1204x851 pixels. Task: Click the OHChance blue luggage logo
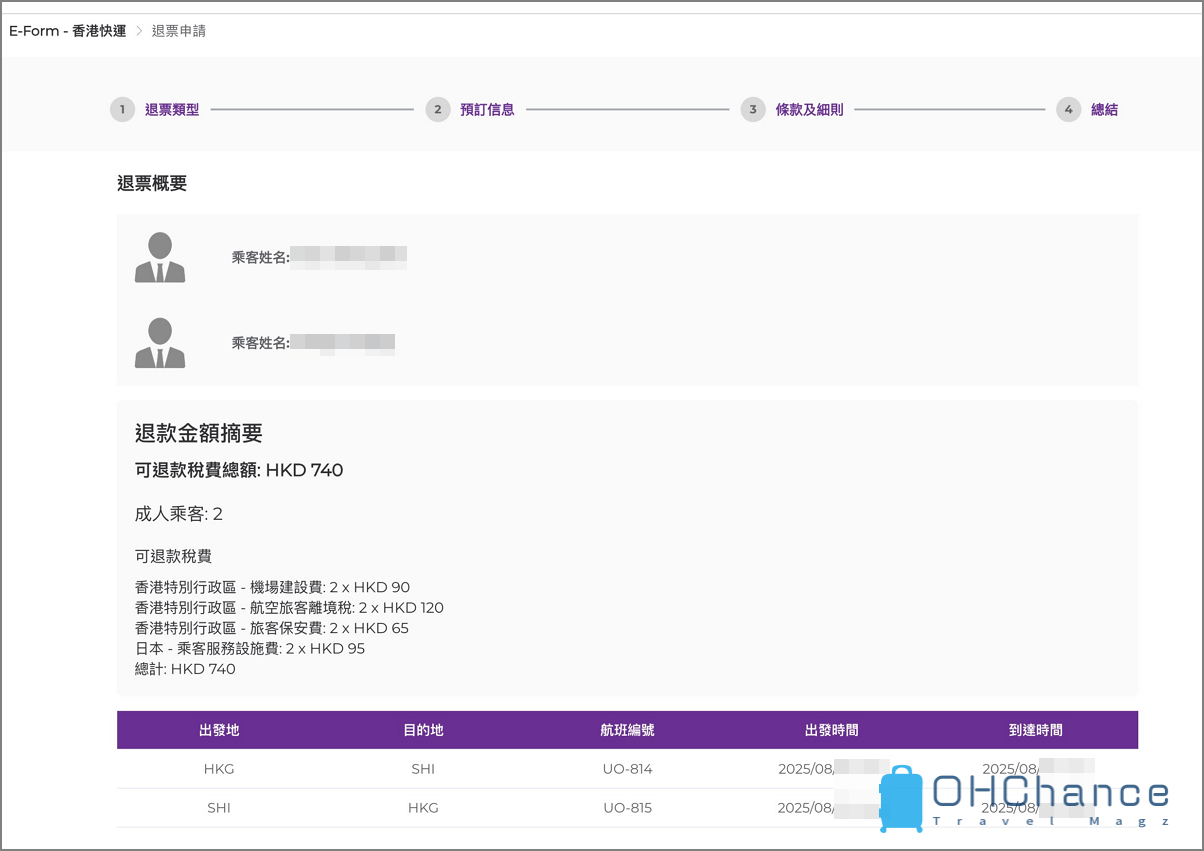click(x=901, y=799)
